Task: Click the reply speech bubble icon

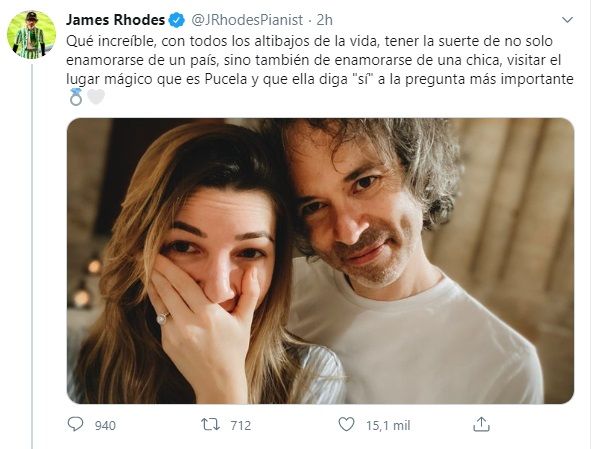Action: 75,424
